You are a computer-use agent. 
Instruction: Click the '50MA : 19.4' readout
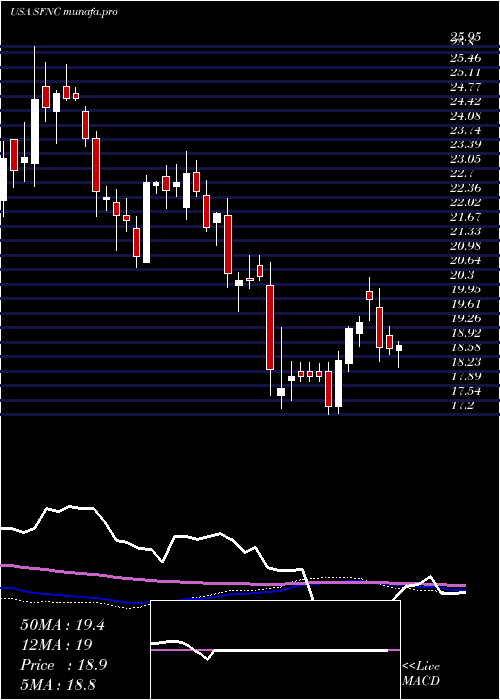pos(62,625)
